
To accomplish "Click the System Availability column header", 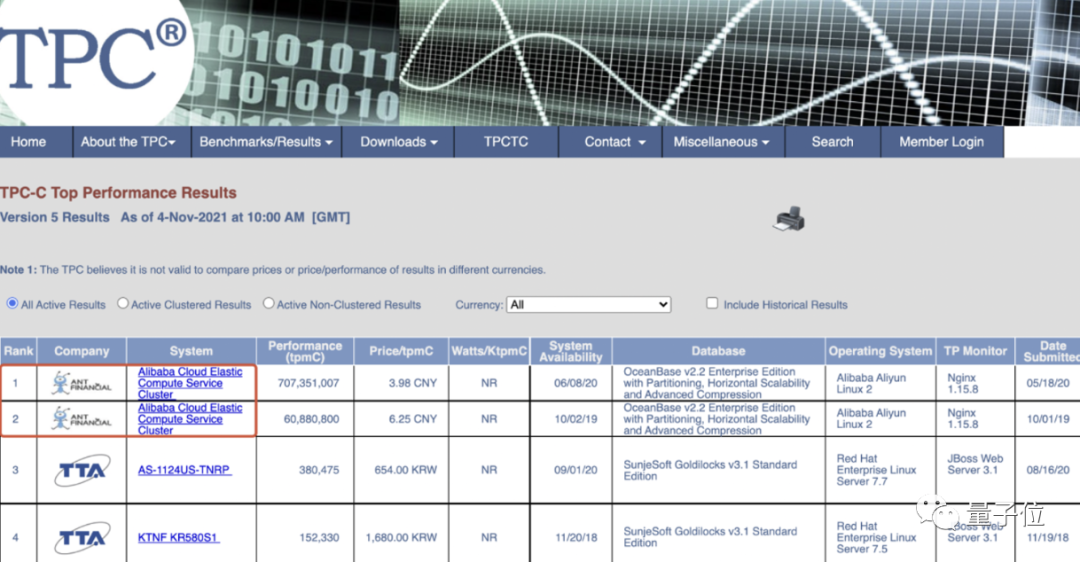I will tap(570, 351).
